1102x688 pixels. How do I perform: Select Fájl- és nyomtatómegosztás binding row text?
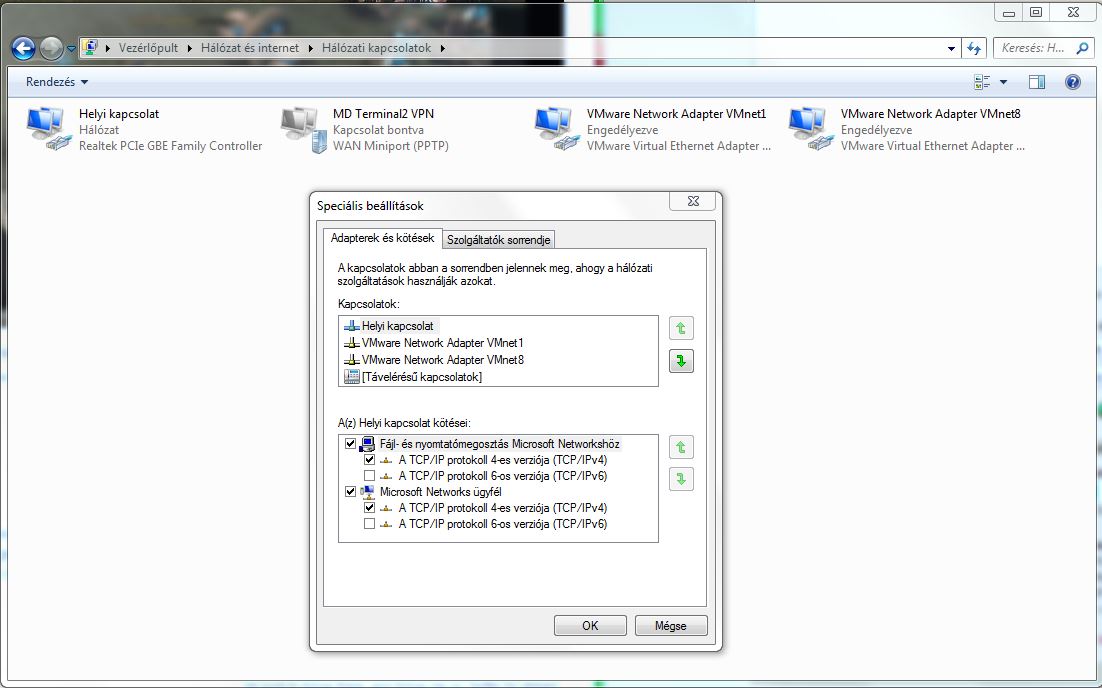pos(499,444)
